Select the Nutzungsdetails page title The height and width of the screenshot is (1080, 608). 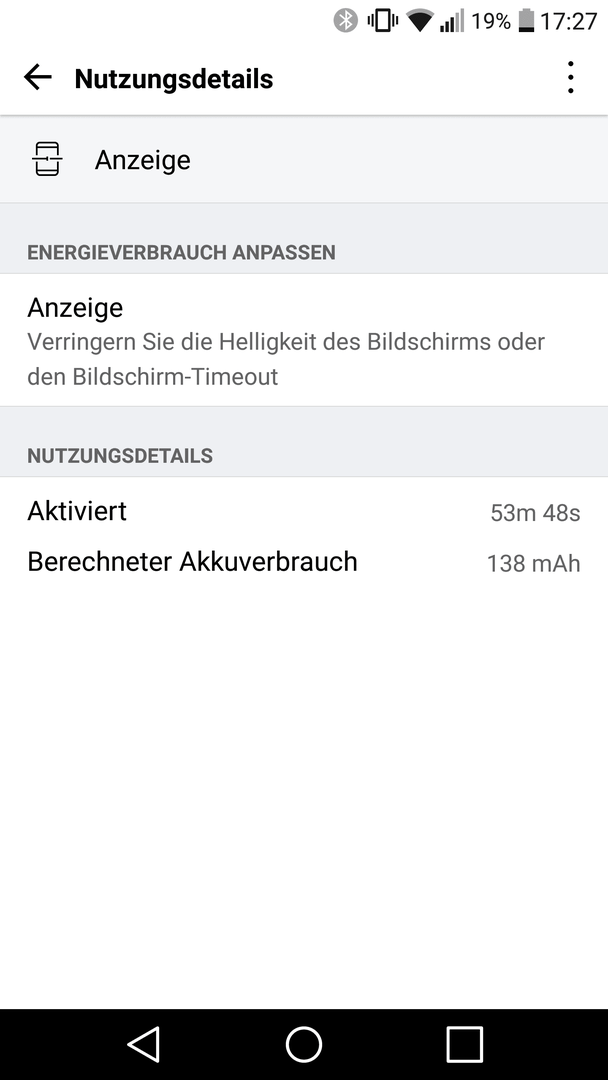tap(174, 79)
